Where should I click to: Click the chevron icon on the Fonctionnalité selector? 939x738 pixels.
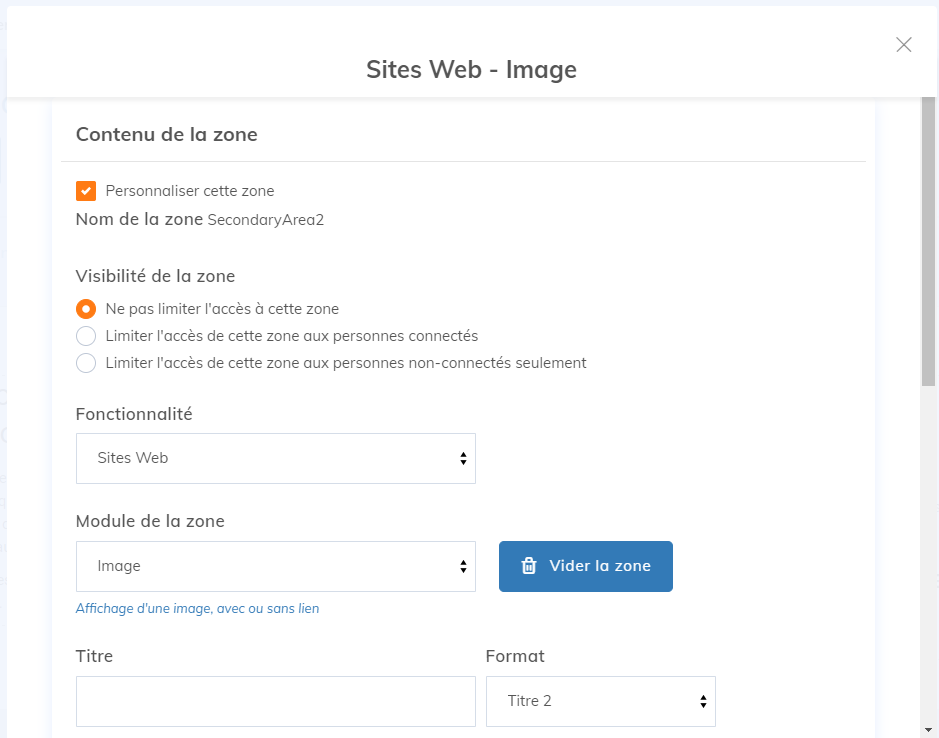pyautogui.click(x=462, y=458)
